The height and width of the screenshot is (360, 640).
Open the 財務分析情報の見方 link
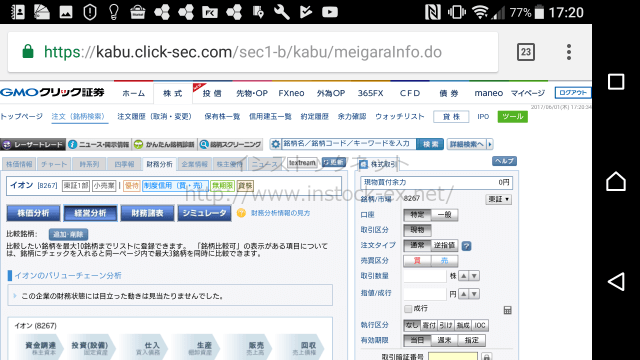point(280,213)
